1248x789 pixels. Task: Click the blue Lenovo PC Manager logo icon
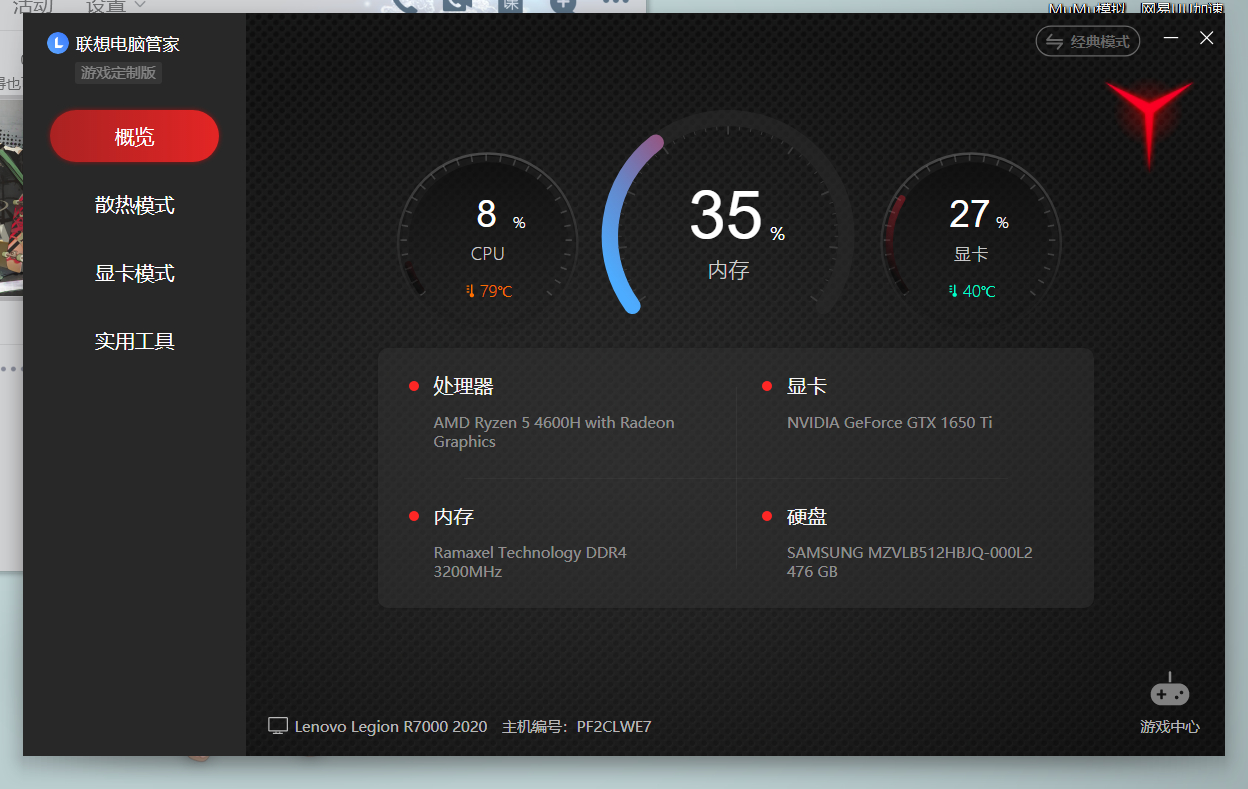(x=58, y=43)
